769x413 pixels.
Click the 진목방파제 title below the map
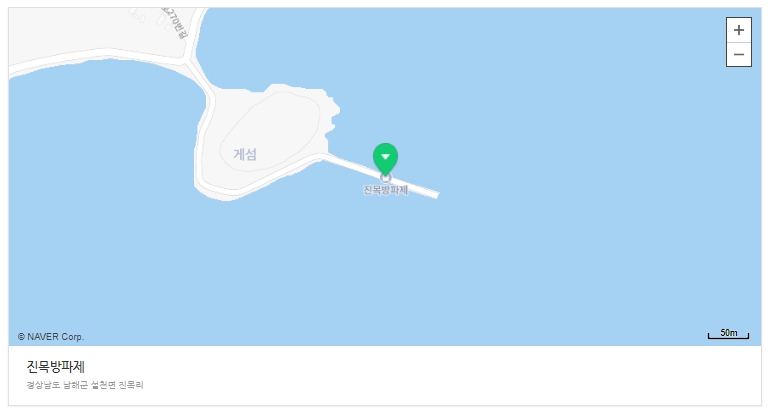[55, 366]
